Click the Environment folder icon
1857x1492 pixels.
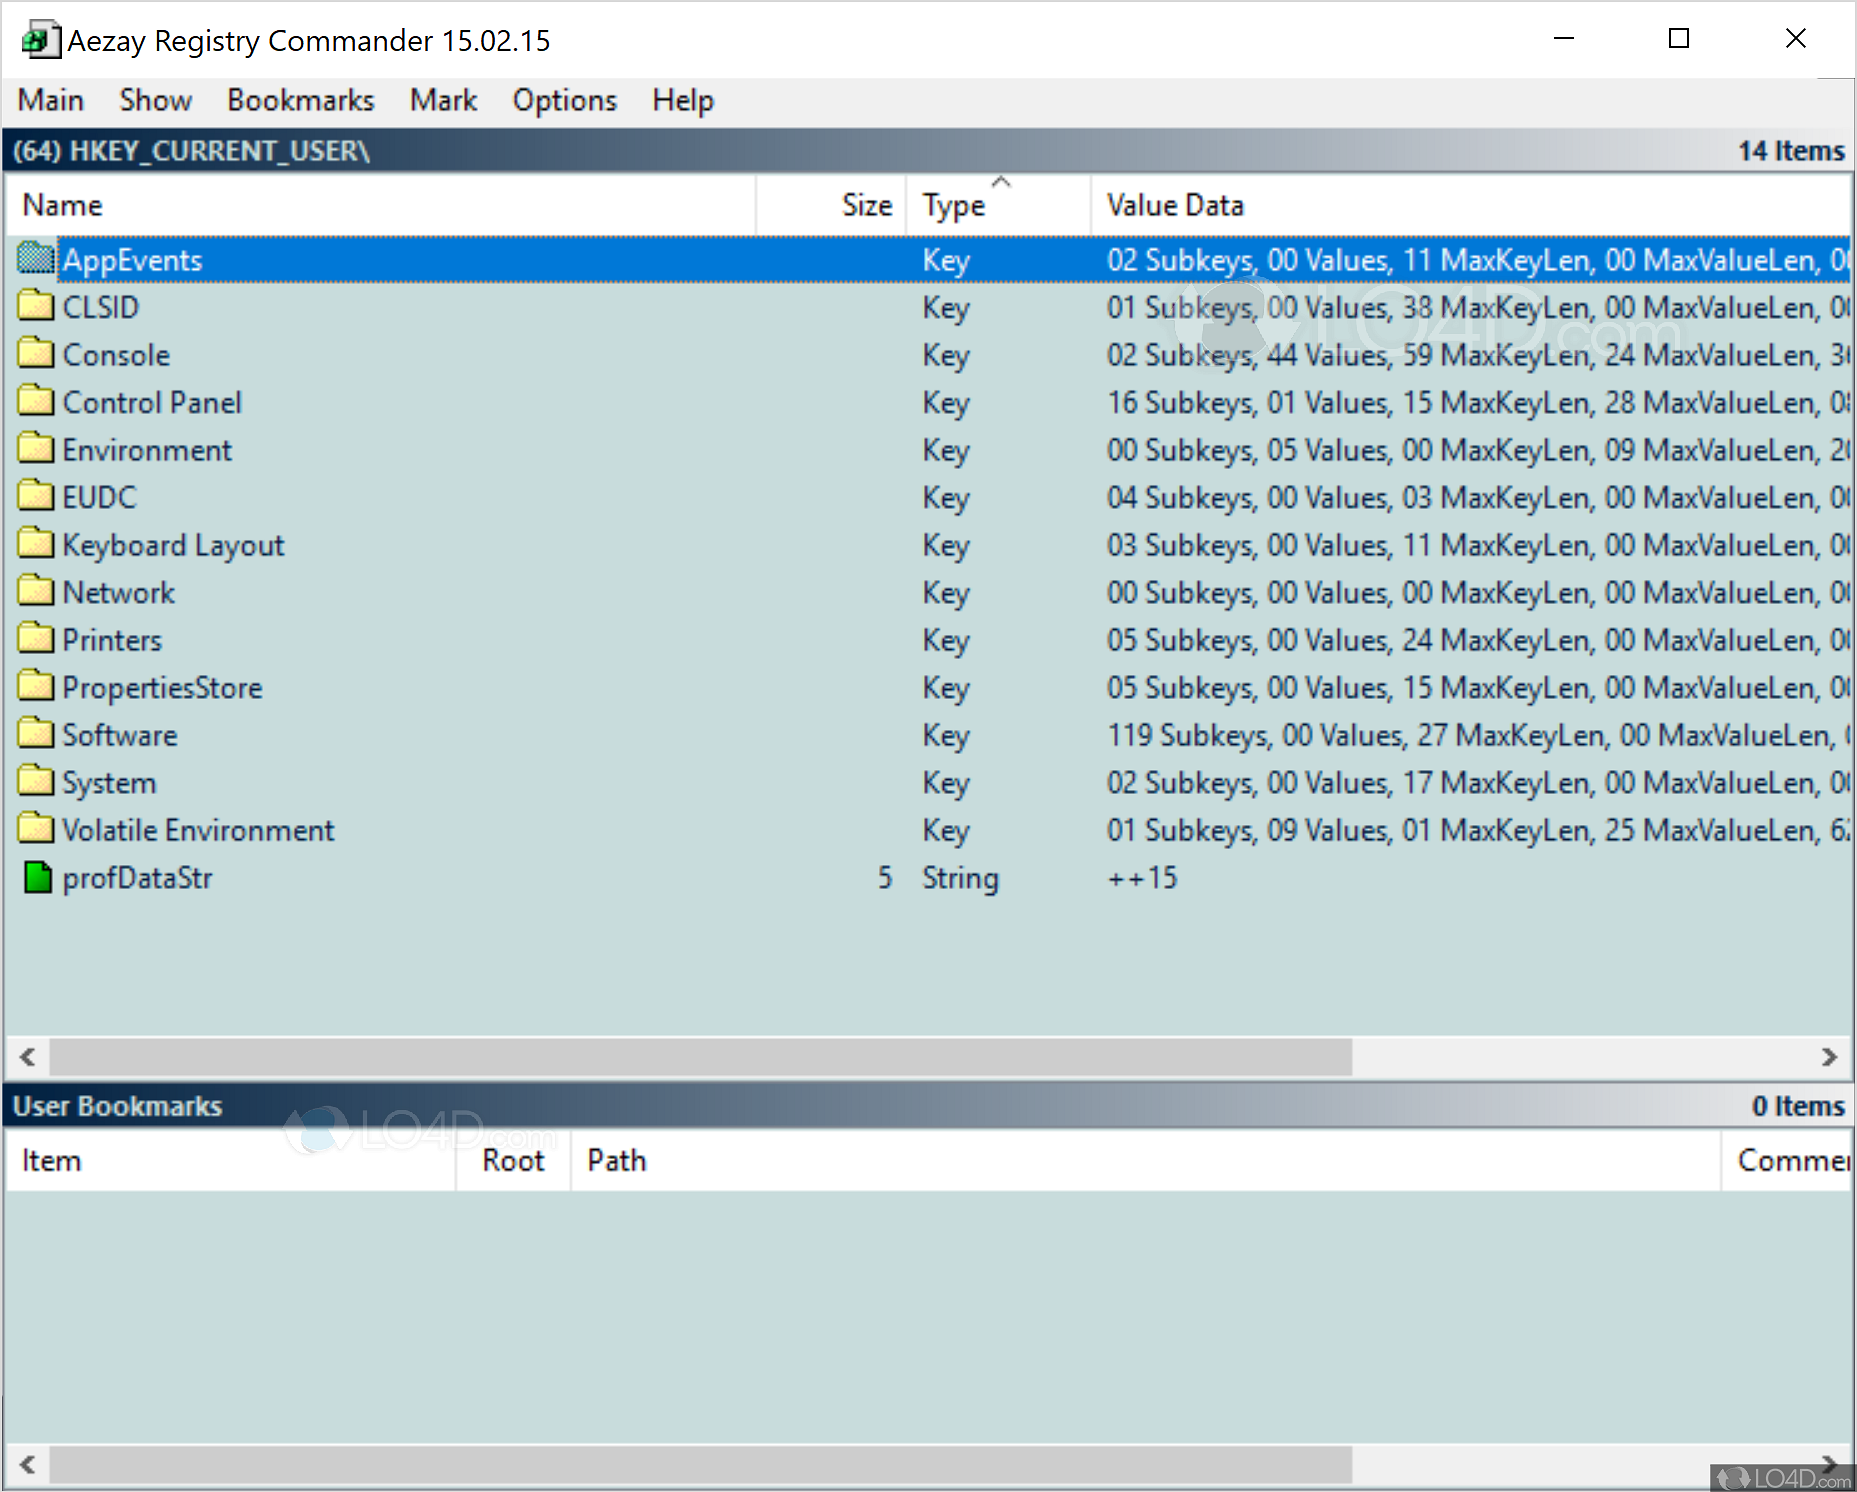pos(36,448)
